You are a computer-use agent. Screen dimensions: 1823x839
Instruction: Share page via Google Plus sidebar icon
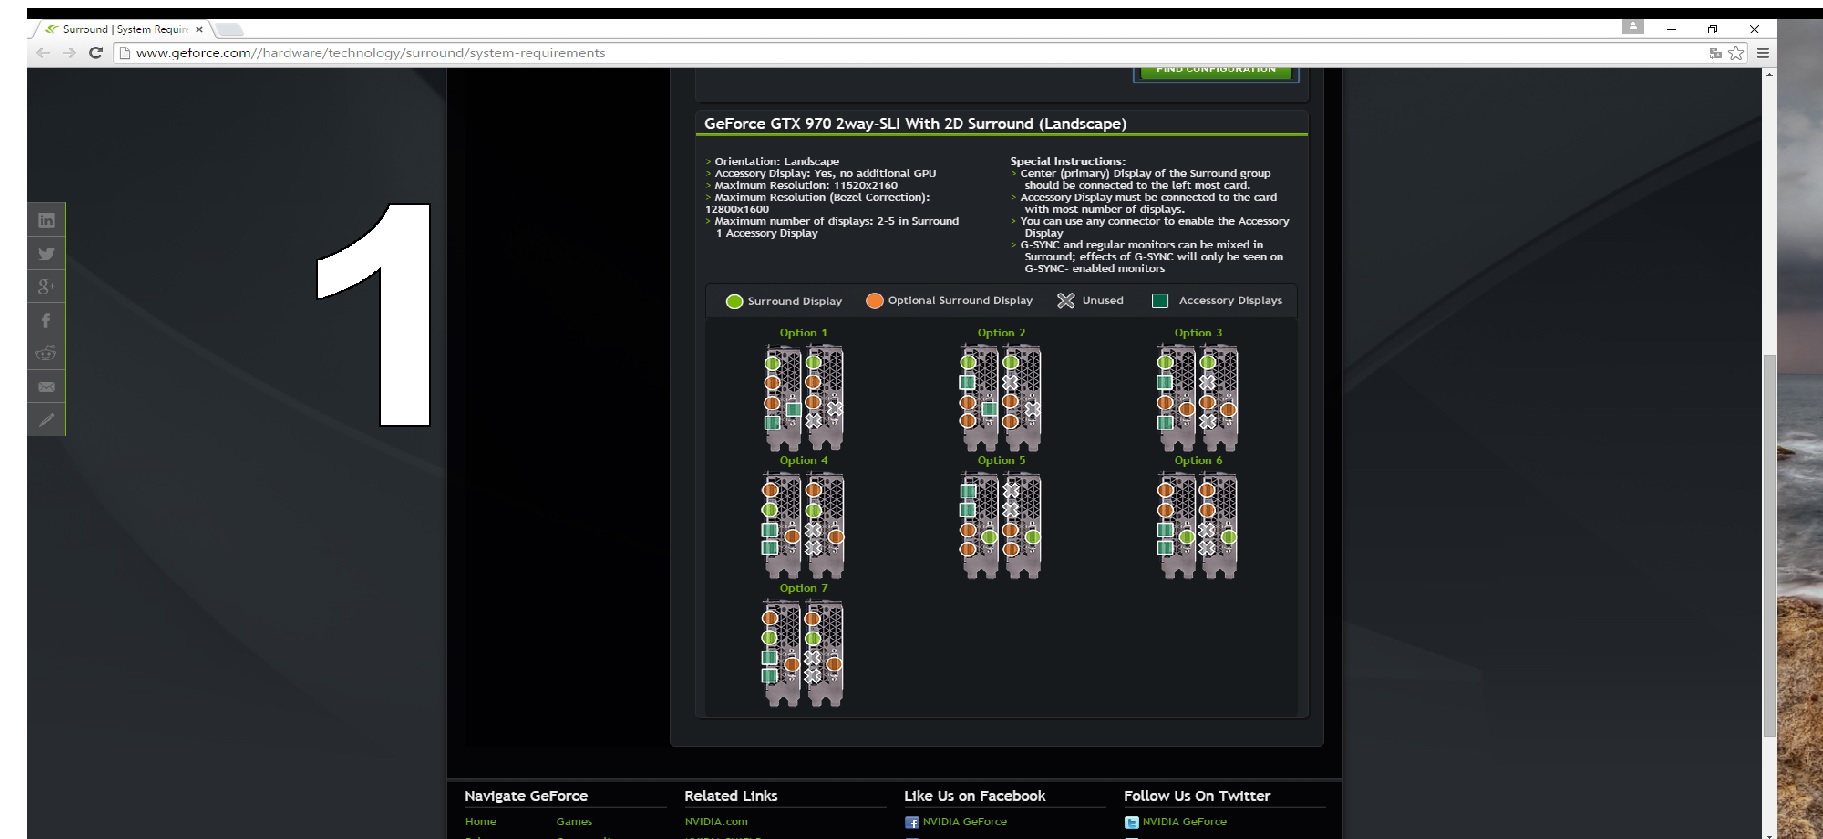coord(46,287)
